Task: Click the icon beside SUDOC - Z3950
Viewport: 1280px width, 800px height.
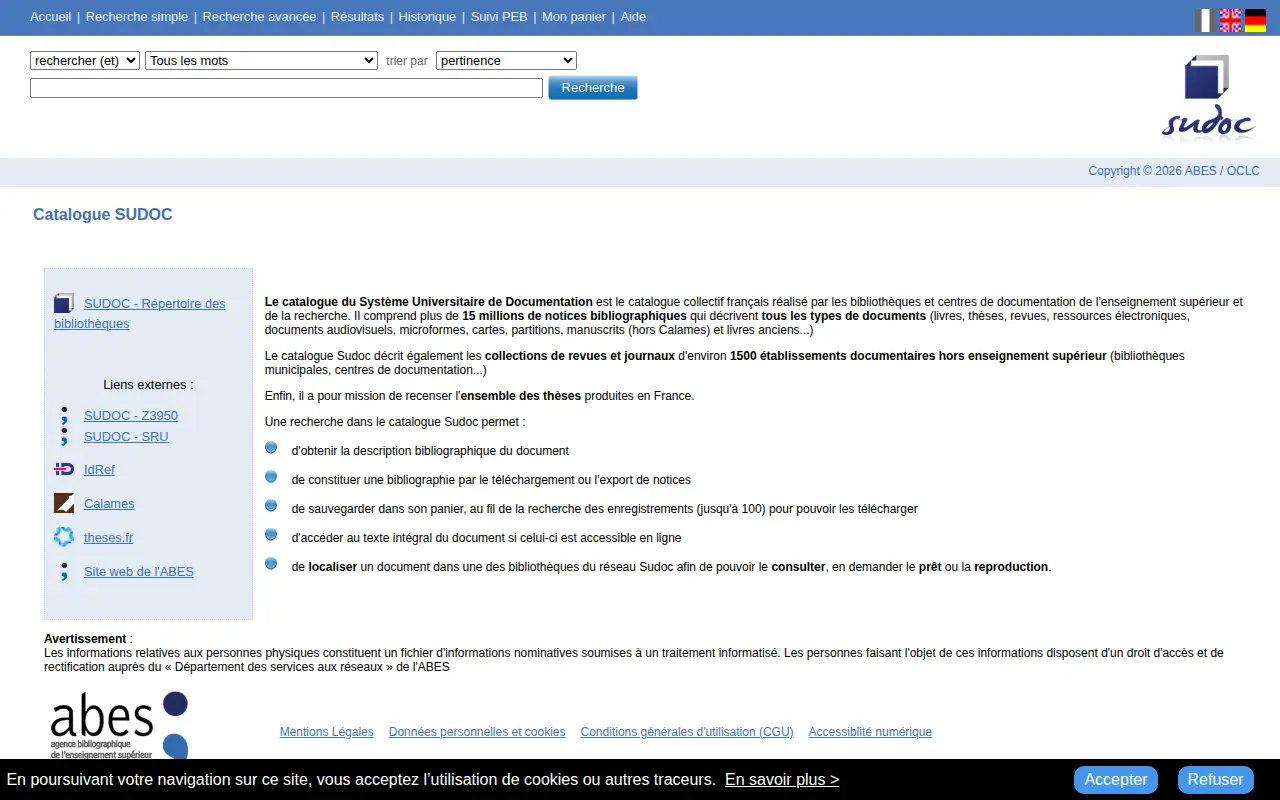Action: click(x=64, y=415)
